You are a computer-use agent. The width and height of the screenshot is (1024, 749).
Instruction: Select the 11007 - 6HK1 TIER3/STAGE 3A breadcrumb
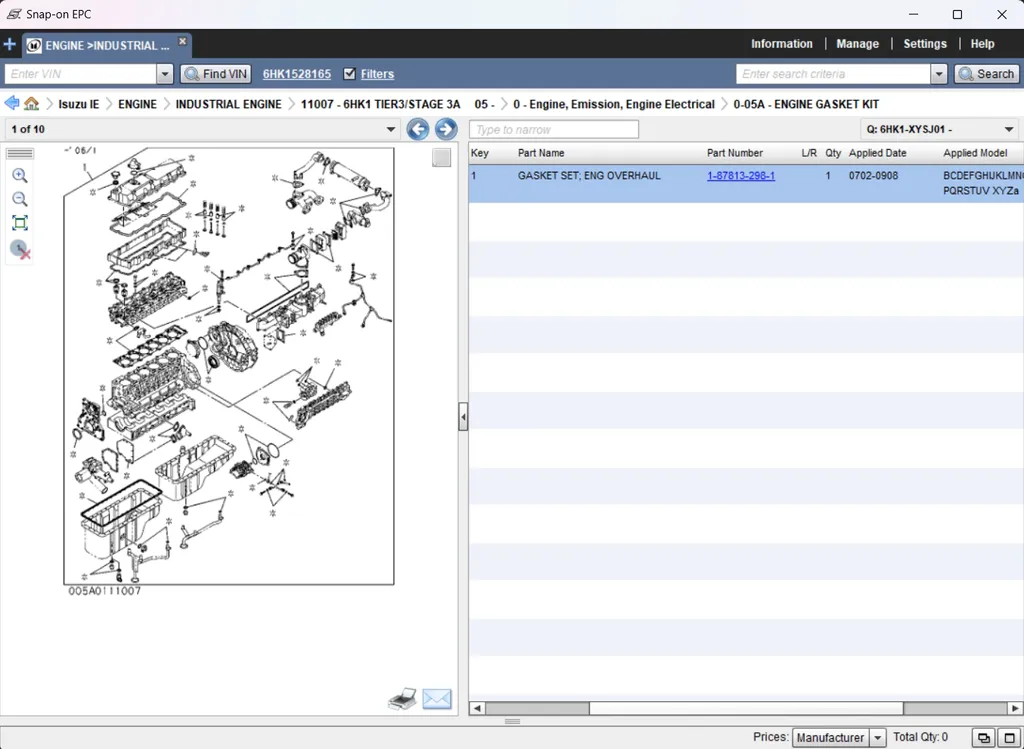pos(381,104)
